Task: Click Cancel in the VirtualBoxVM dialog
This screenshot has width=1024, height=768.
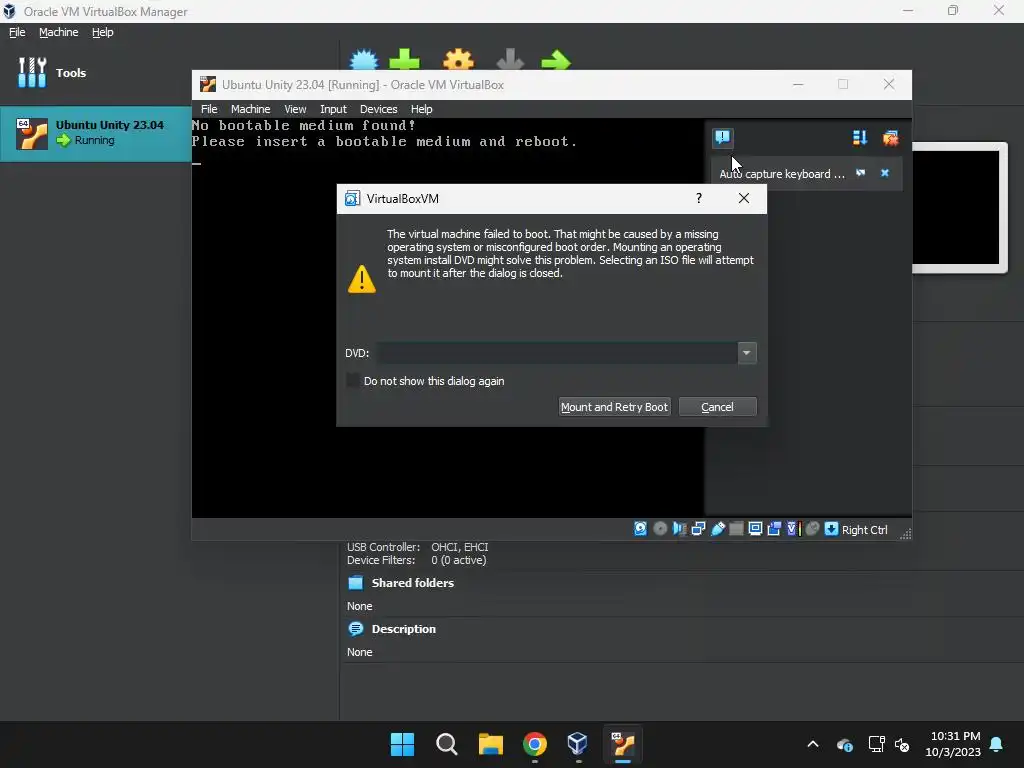Action: point(718,407)
